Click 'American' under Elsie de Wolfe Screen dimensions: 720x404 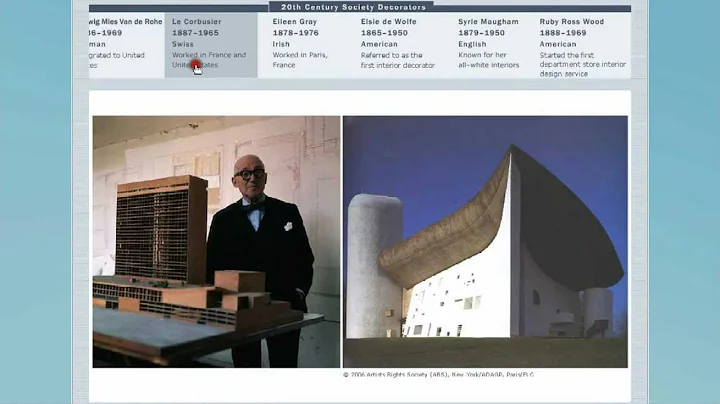[379, 44]
